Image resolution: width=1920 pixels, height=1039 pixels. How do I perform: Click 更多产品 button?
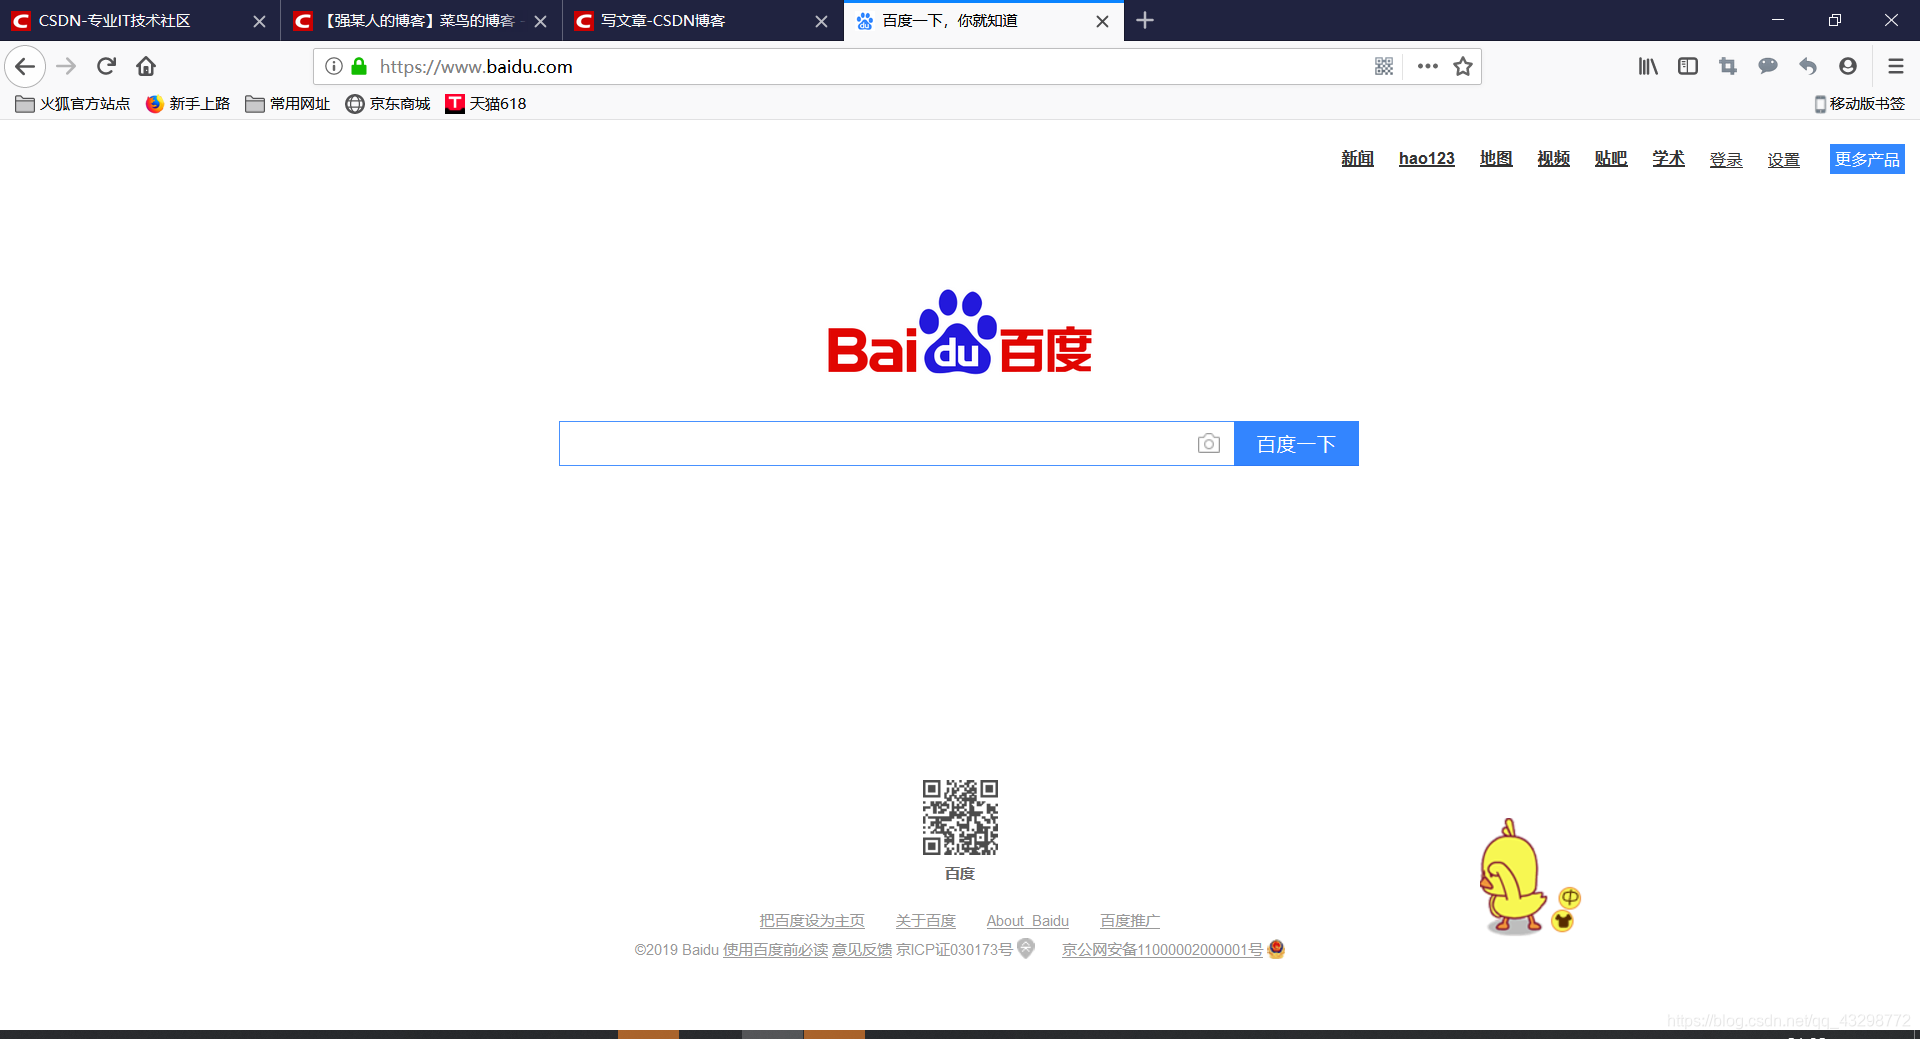click(1867, 159)
